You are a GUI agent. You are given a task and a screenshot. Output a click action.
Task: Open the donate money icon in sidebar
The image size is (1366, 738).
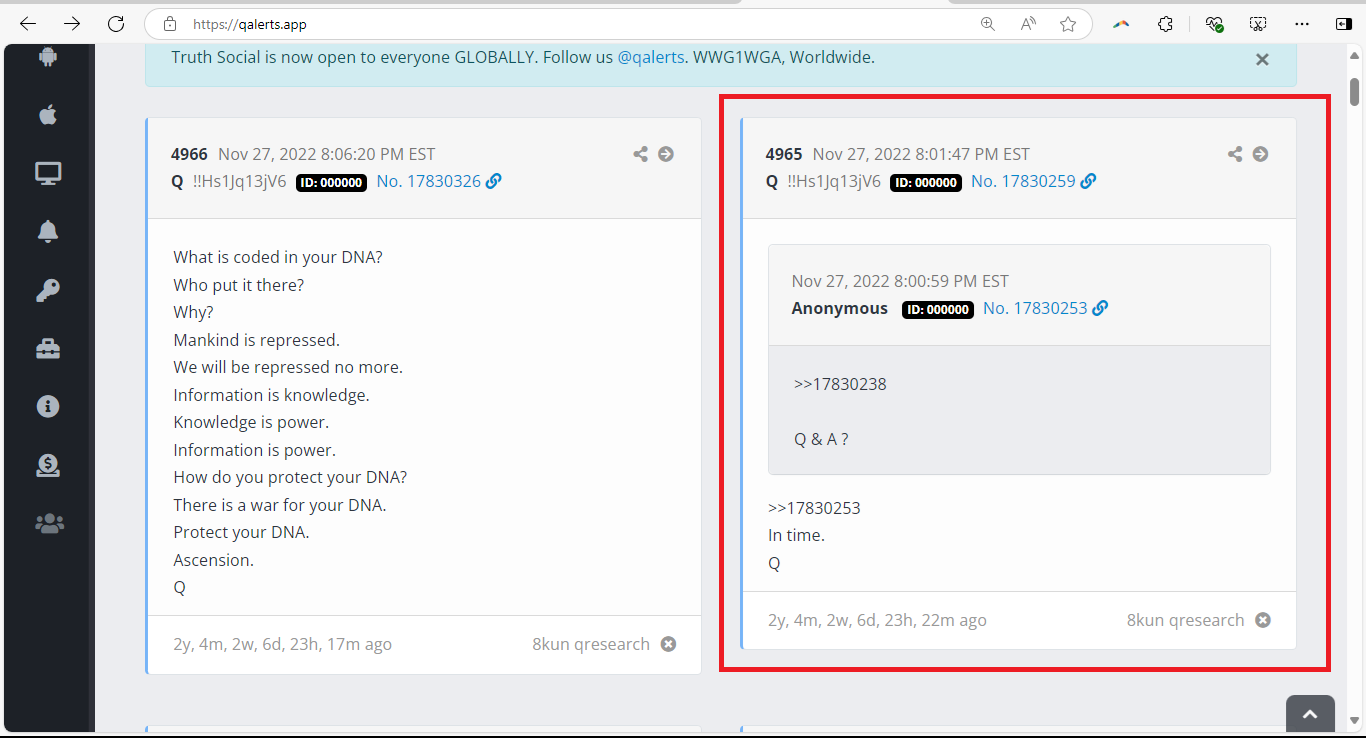point(48,464)
